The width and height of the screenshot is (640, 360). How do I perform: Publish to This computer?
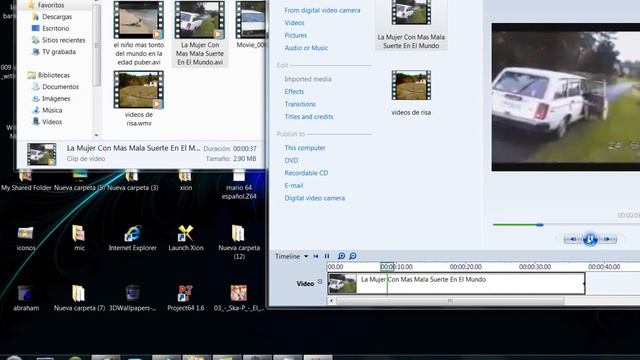click(305, 148)
